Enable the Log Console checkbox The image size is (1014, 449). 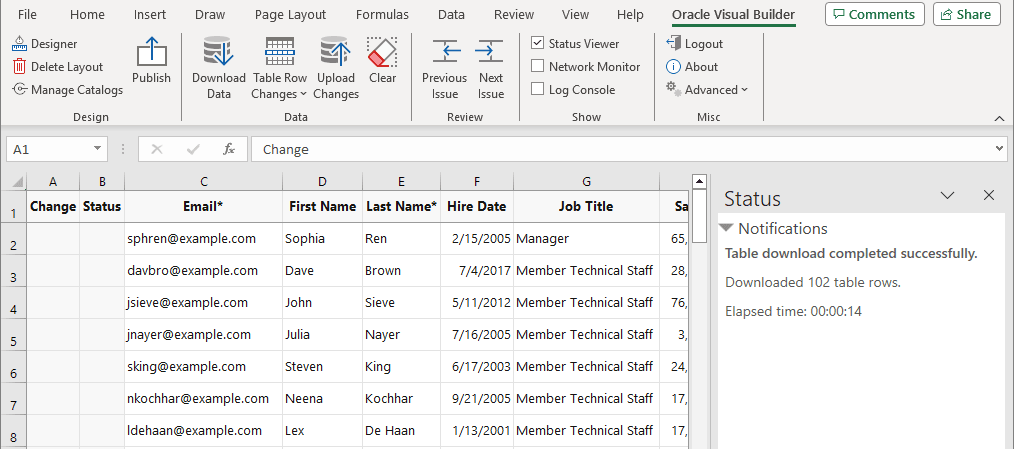tap(537, 89)
